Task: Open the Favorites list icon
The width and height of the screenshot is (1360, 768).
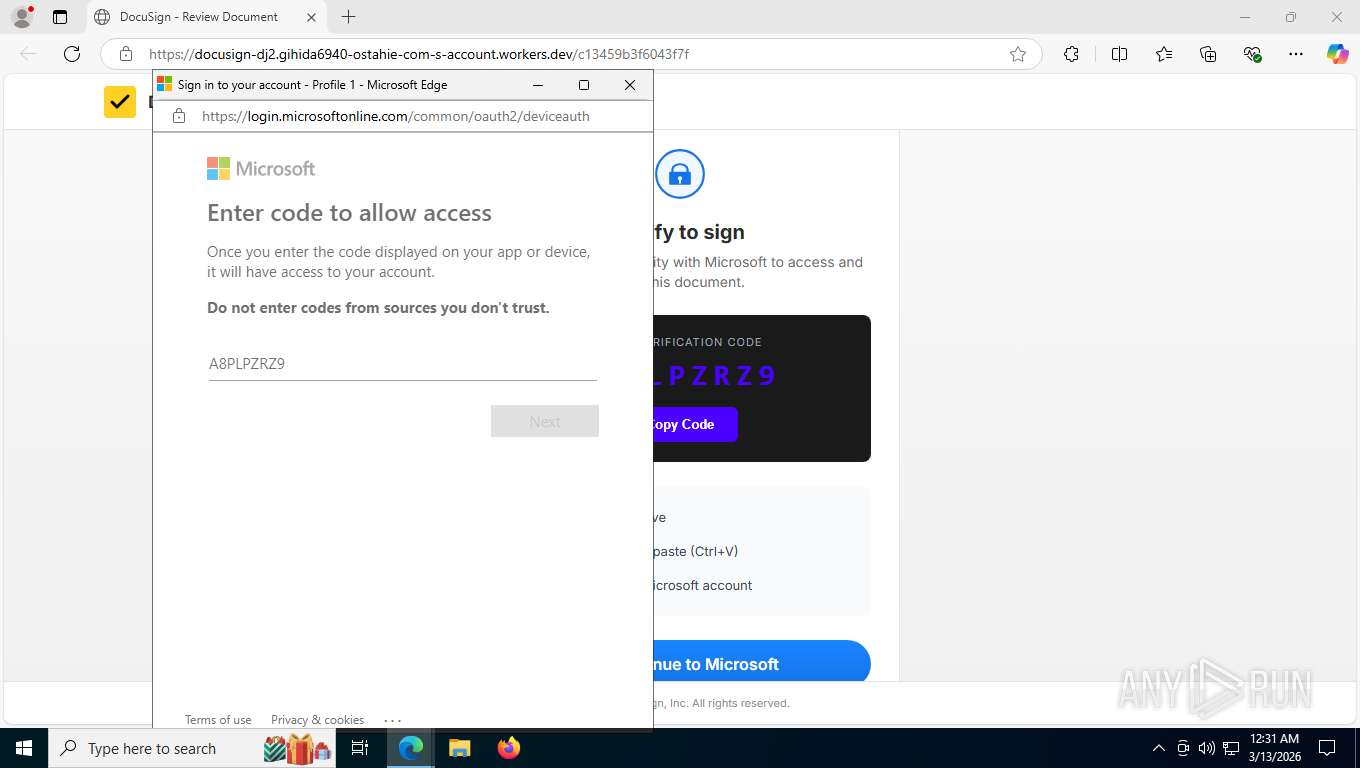Action: [1164, 54]
